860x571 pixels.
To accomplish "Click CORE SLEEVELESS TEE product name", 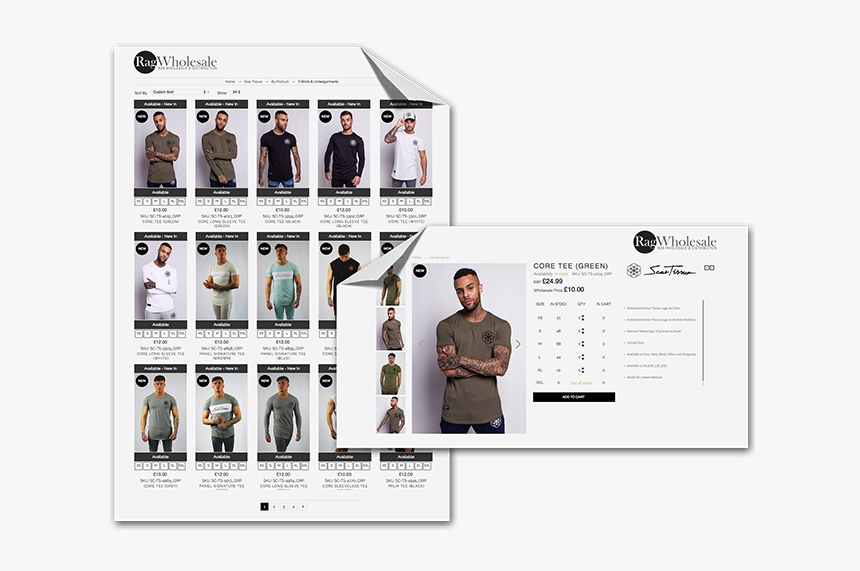I will pyautogui.click(x=344, y=486).
